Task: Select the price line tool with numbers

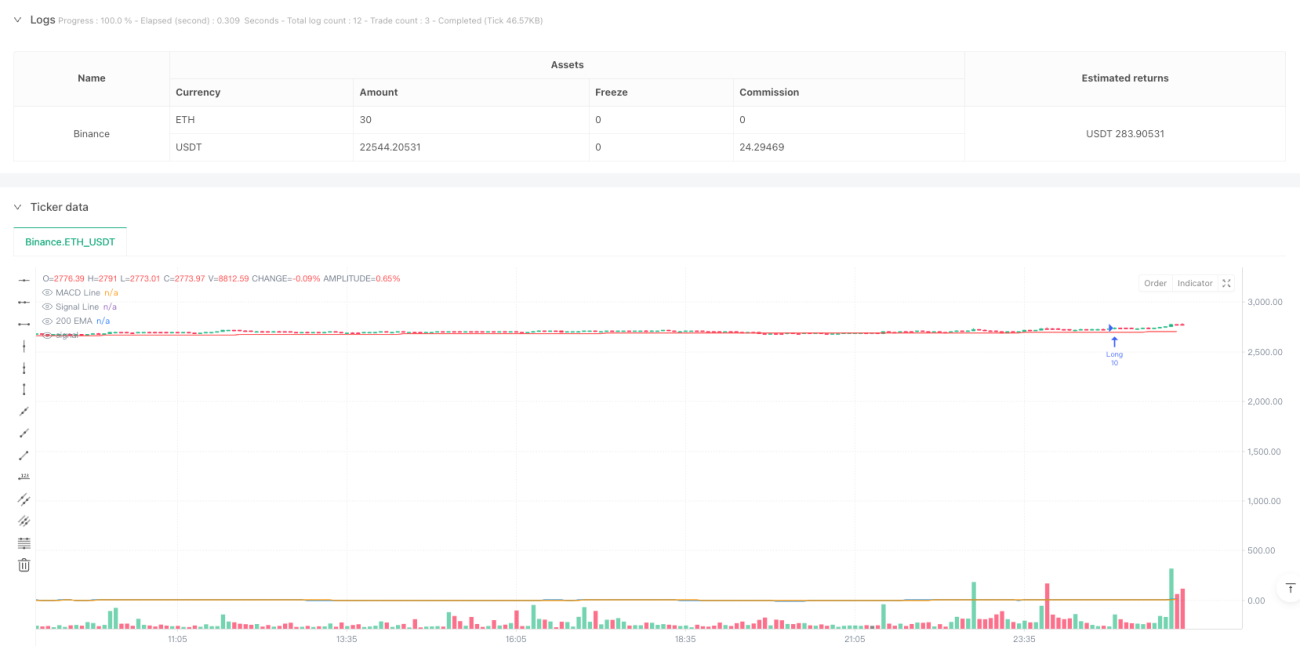Action: tap(24, 477)
